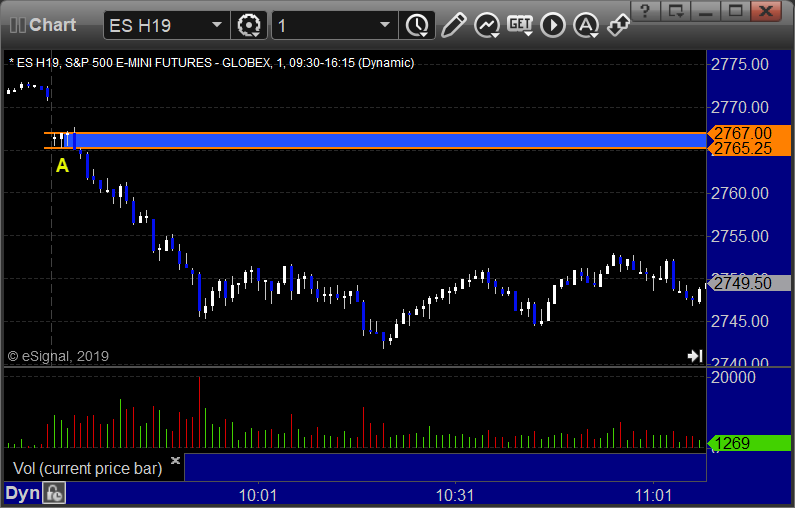
Task: Click the 2755.00 price axis label
Action: (x=740, y=236)
